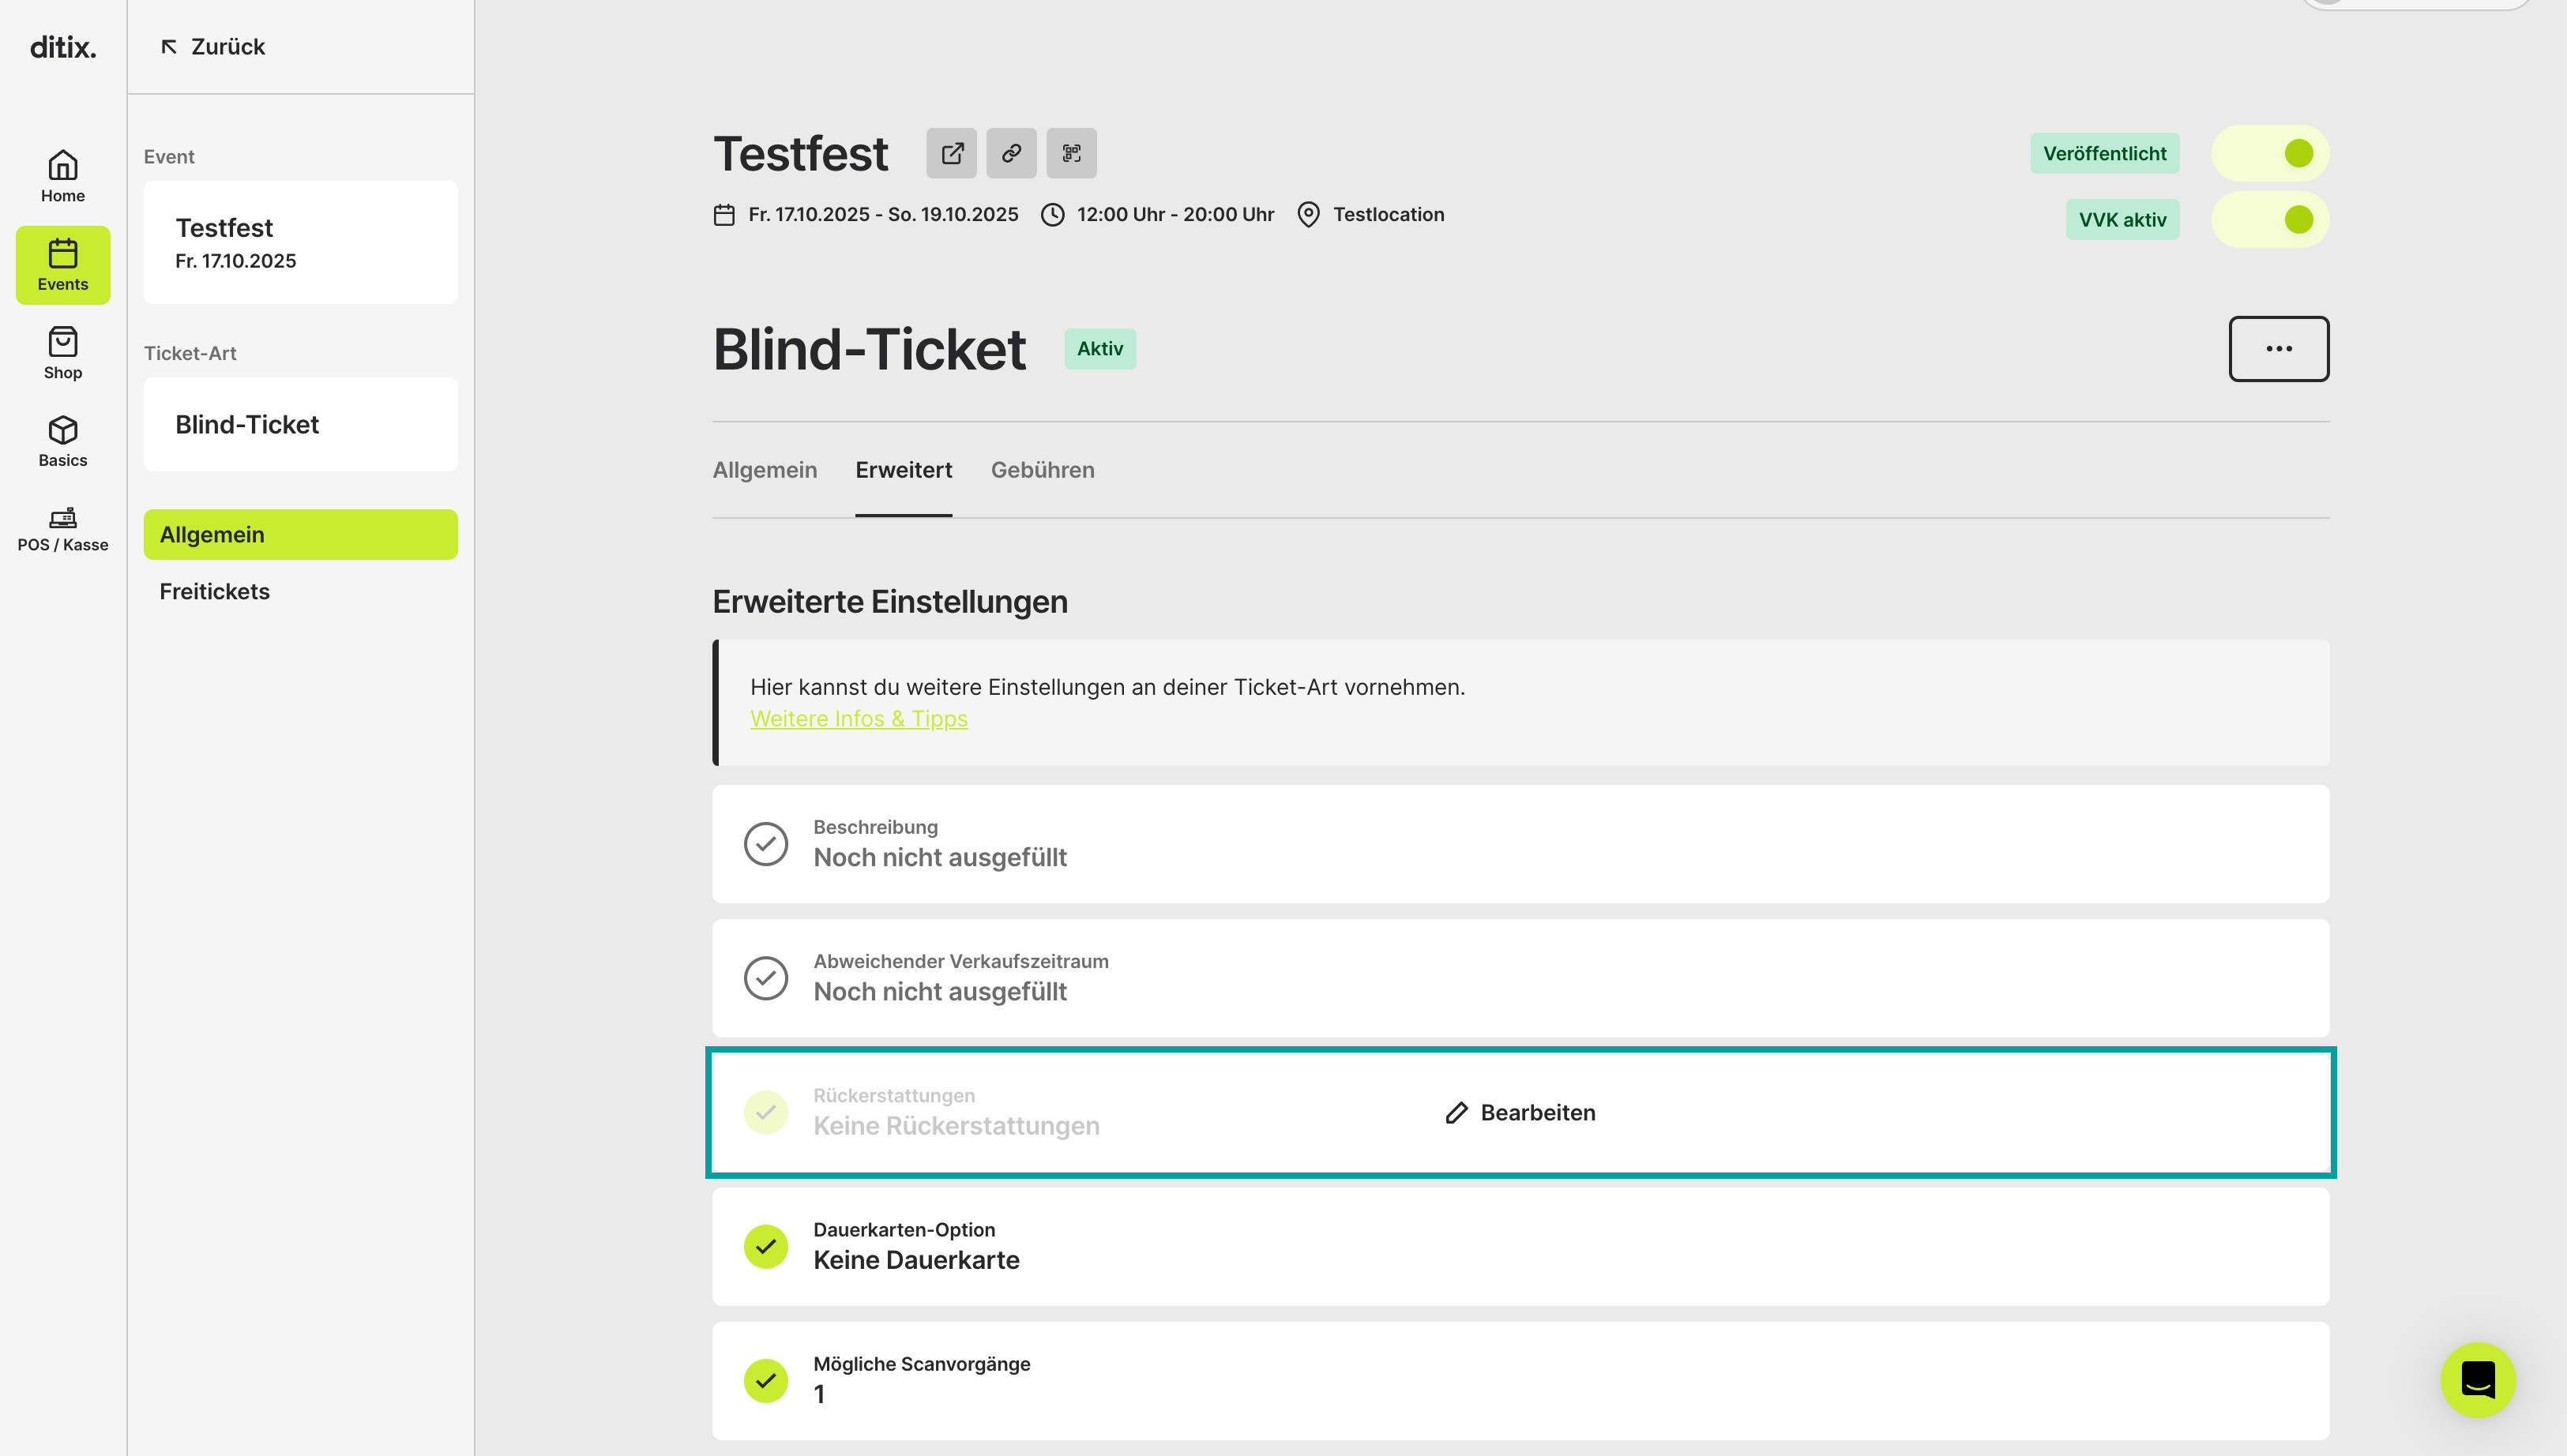The image size is (2567, 1456).
Task: Switch to the Allgemein tab
Action: 764,470
